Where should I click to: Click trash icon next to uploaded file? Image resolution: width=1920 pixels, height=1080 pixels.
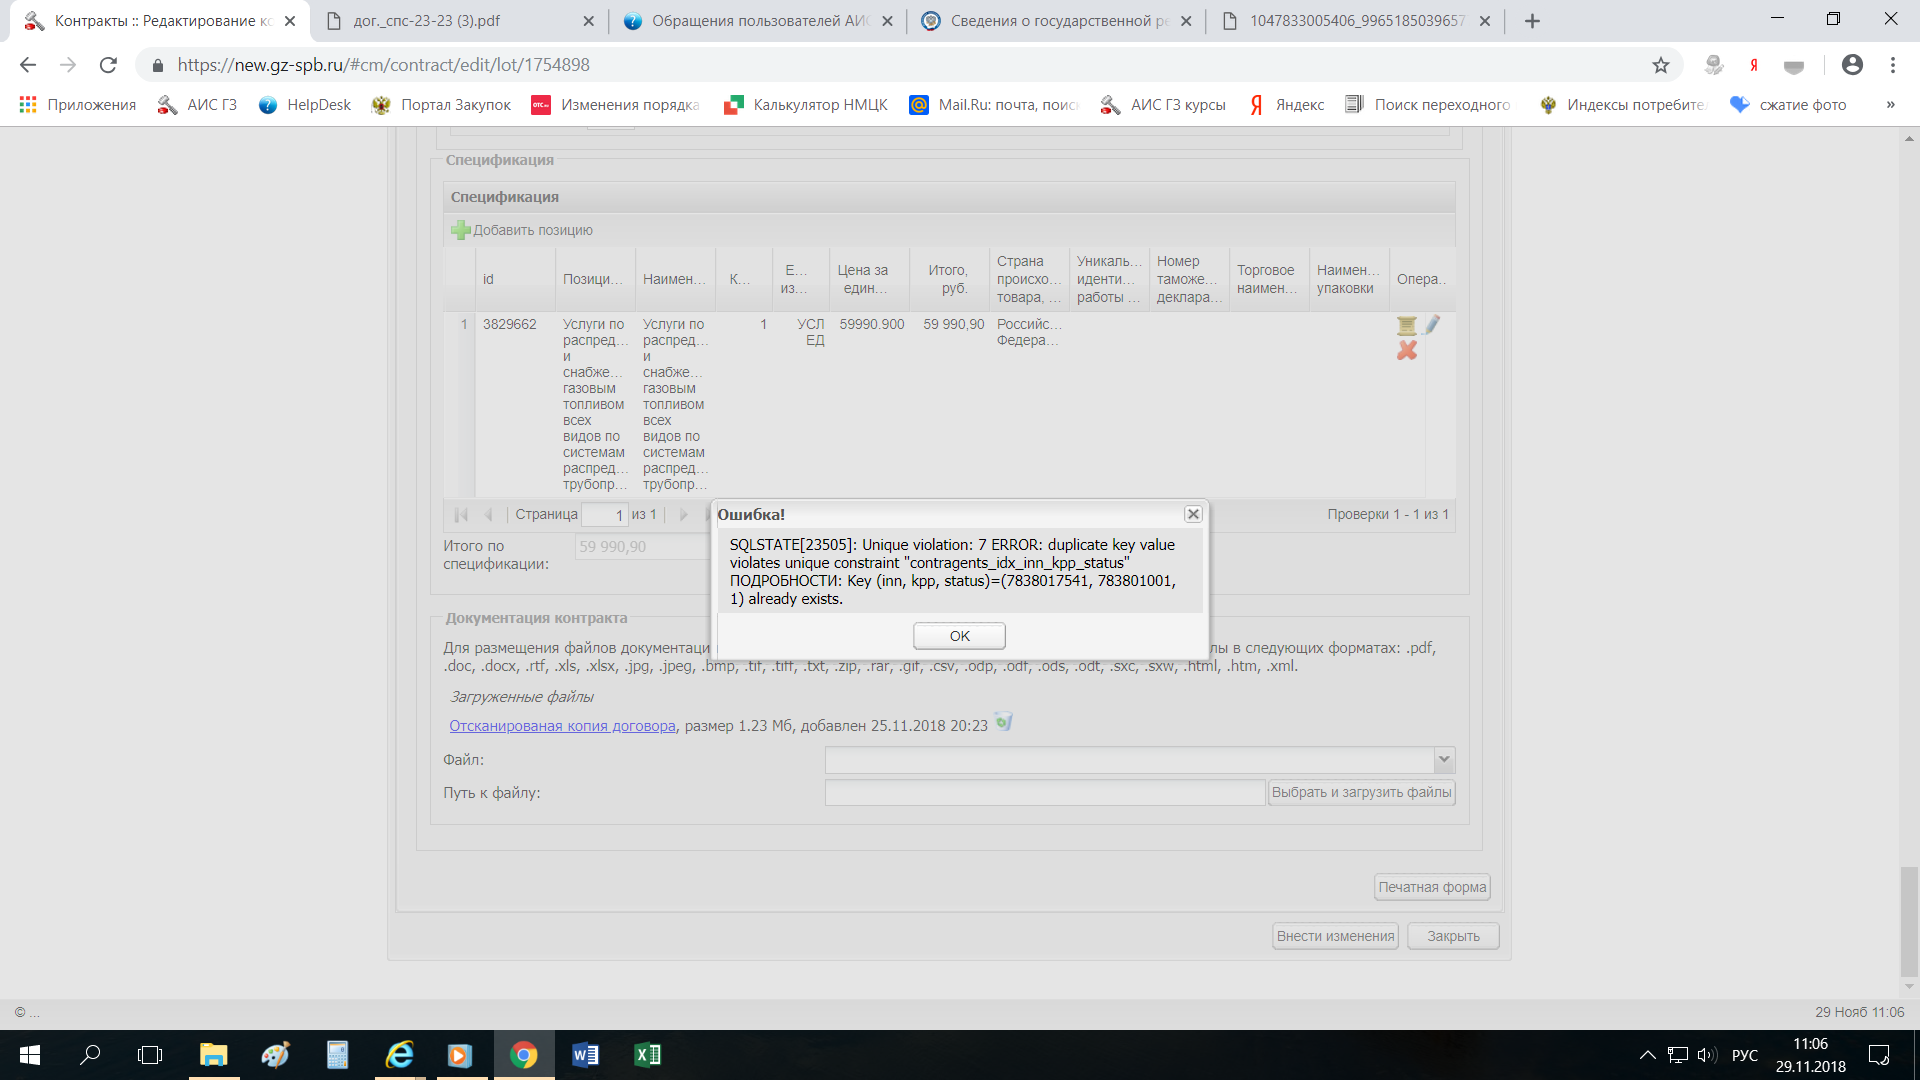click(1004, 722)
